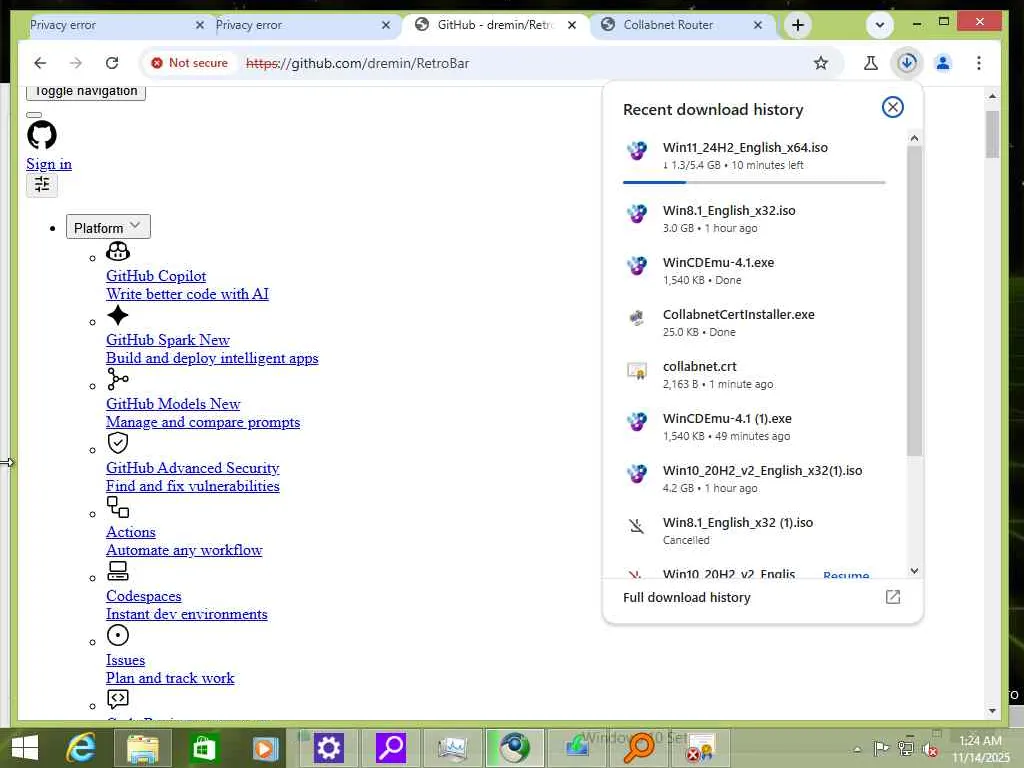Click the Win11 ISO download progress bar
1024x768 pixels.
click(x=754, y=183)
